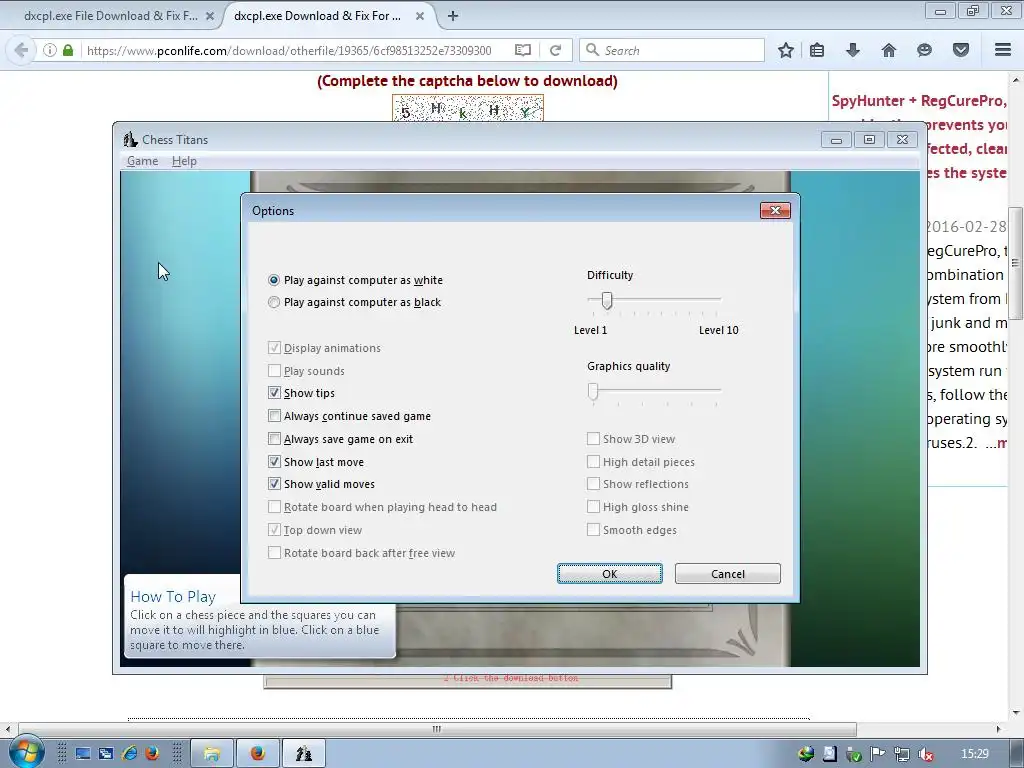Toggle Show reflections checkbox

[x=593, y=484]
